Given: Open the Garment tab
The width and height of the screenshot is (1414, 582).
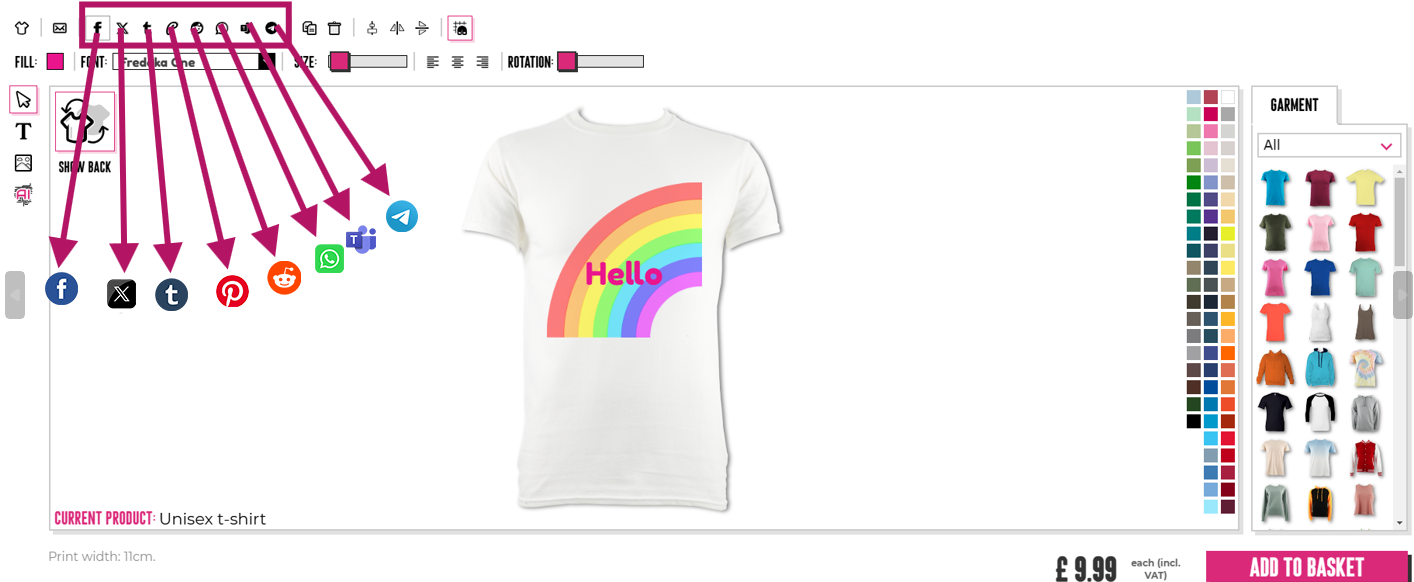Looking at the screenshot, I should click(1294, 105).
